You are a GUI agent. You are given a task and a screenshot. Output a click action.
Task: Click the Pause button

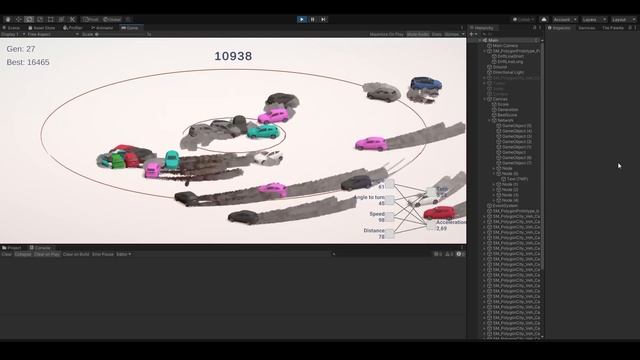[313, 19]
